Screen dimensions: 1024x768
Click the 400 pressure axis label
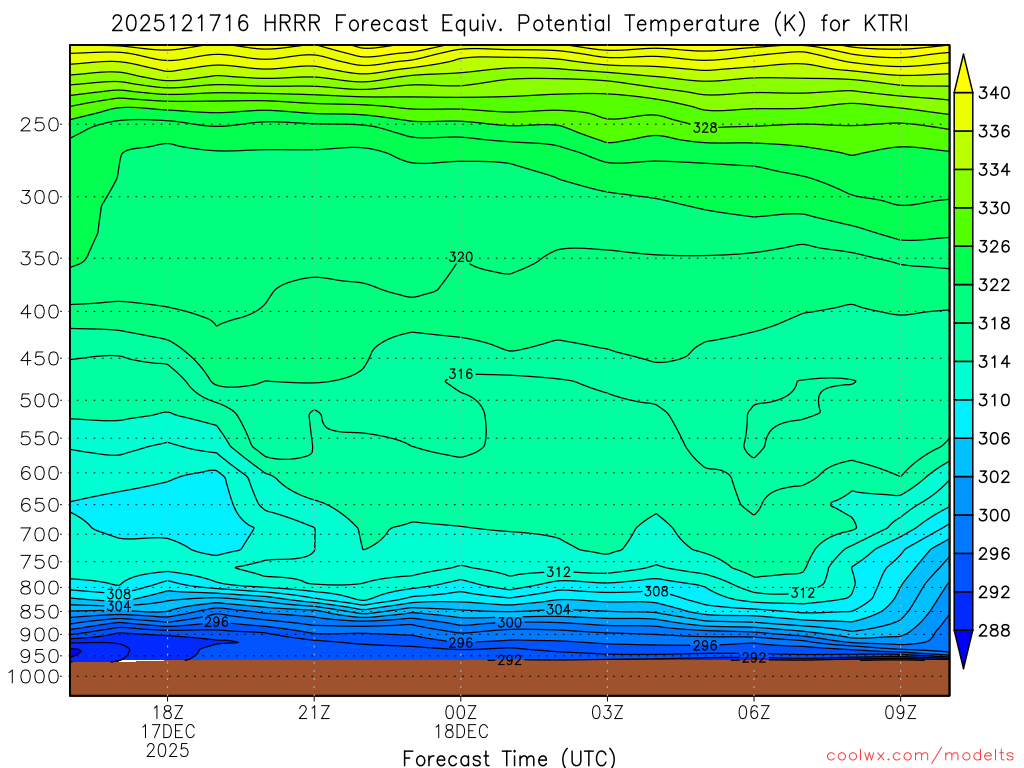pos(40,312)
